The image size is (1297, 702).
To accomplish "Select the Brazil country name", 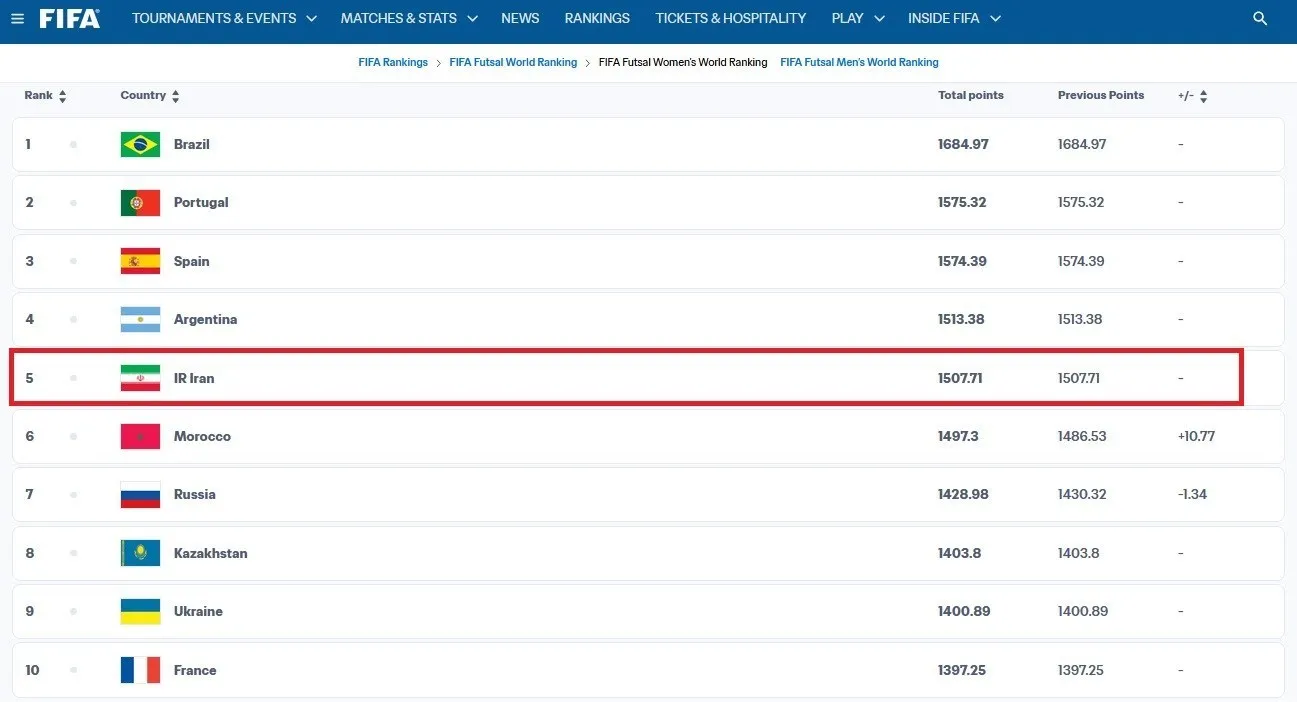I will pyautogui.click(x=192, y=144).
